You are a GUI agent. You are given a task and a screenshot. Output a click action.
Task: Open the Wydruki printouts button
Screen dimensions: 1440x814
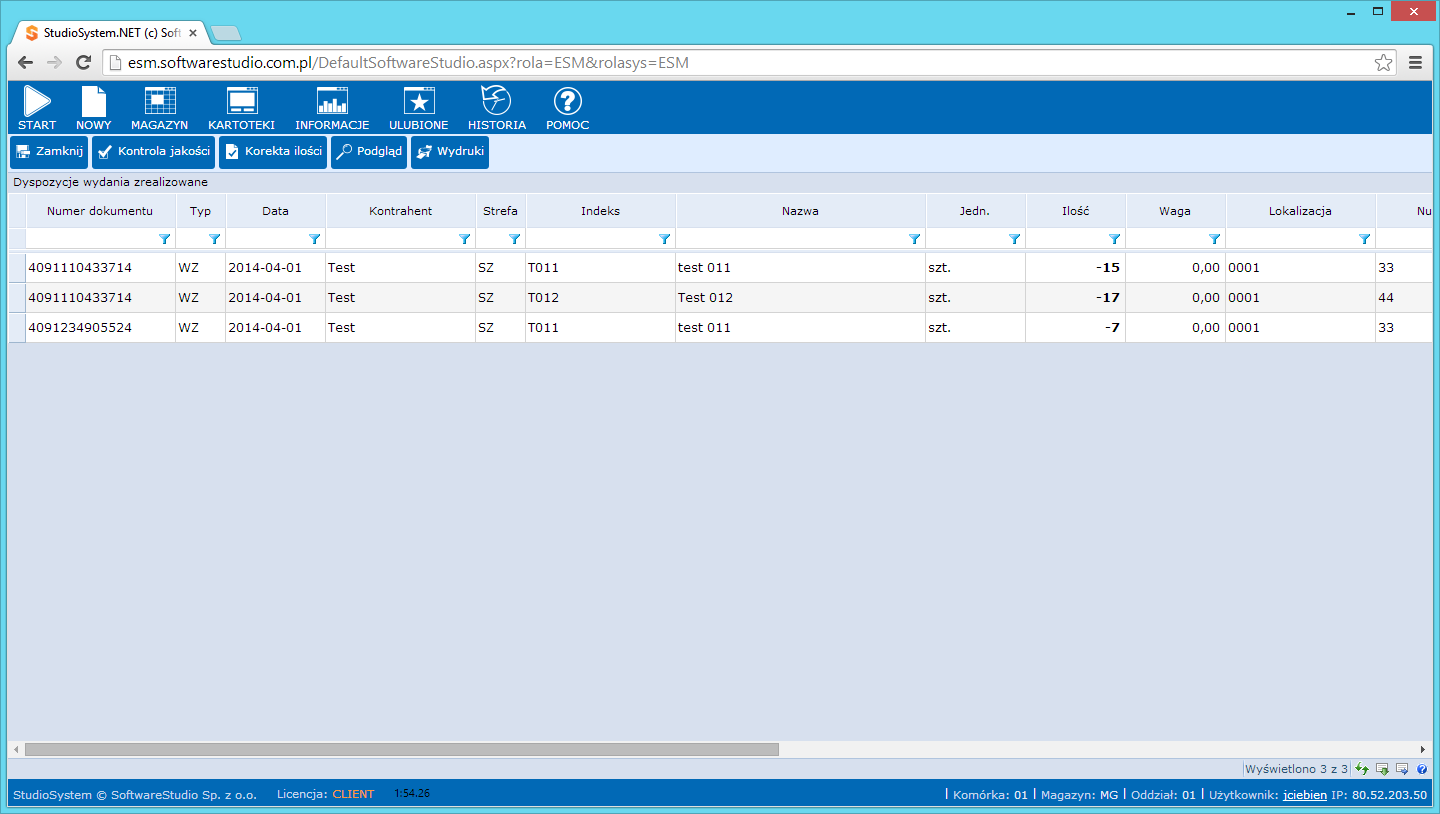pyautogui.click(x=450, y=152)
